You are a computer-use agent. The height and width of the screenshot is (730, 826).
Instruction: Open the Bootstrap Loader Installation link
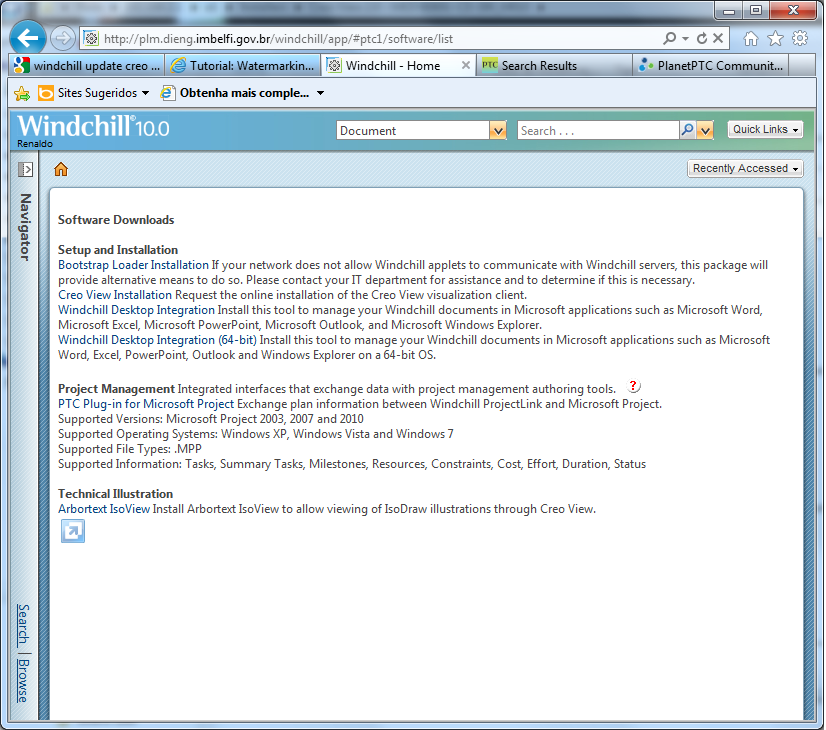(133, 265)
